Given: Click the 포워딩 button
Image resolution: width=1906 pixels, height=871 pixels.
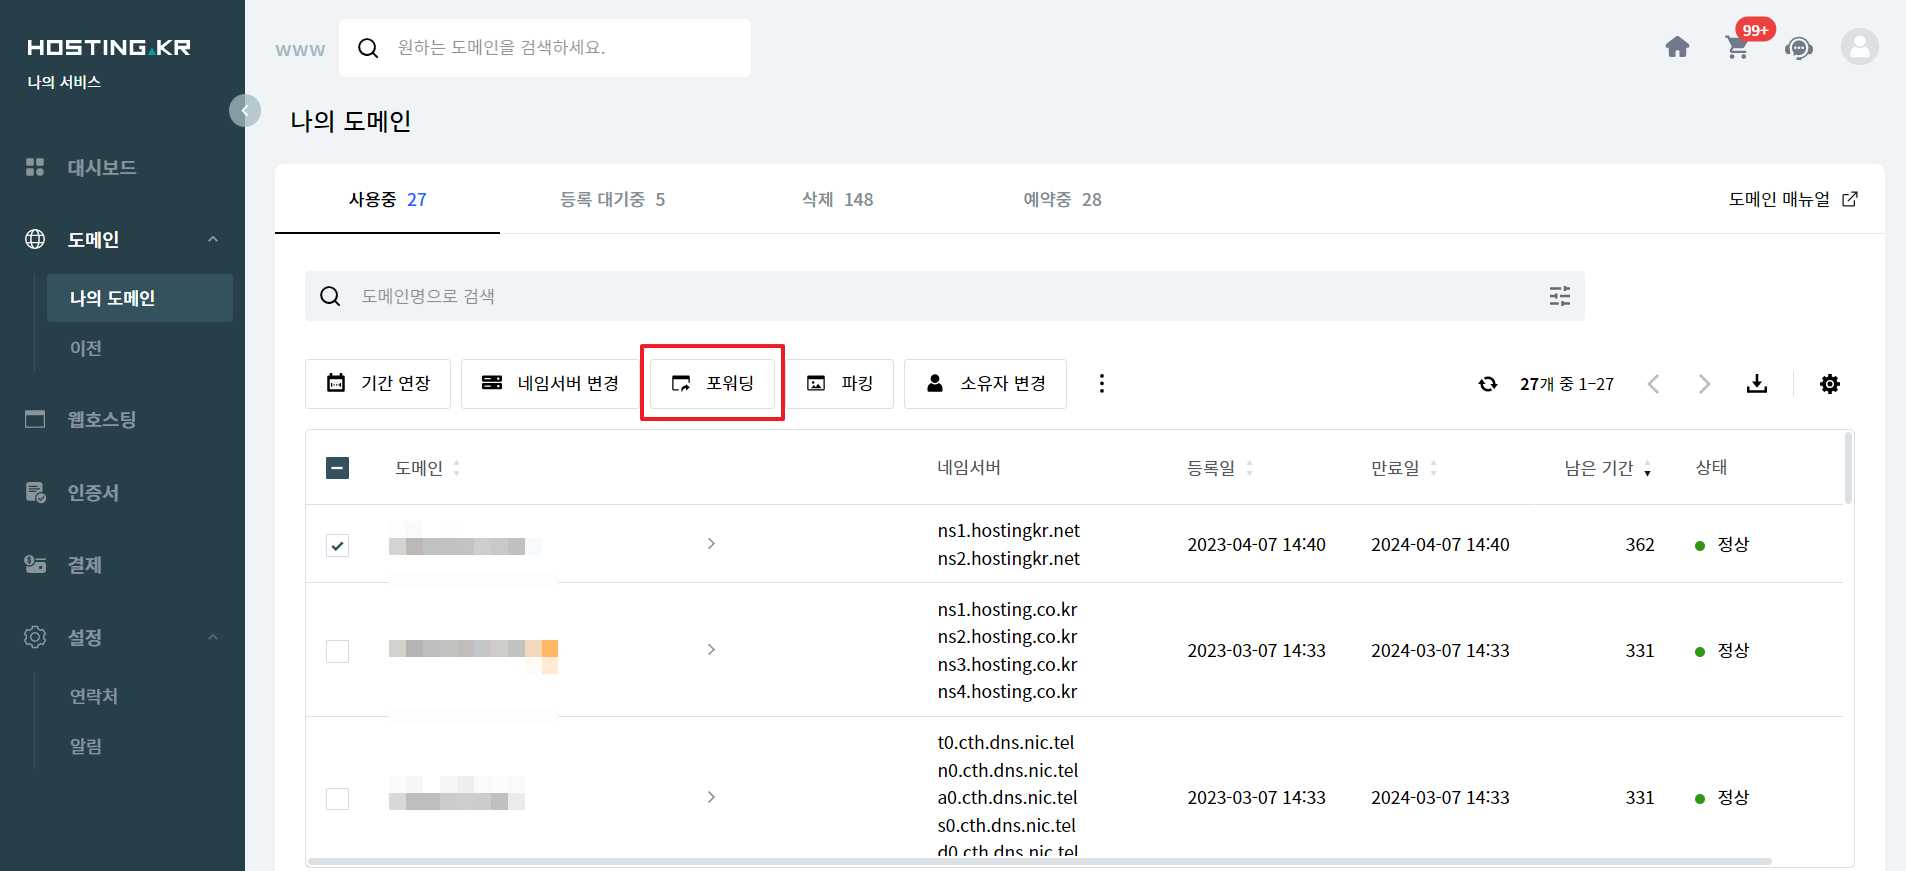Looking at the screenshot, I should [x=712, y=384].
